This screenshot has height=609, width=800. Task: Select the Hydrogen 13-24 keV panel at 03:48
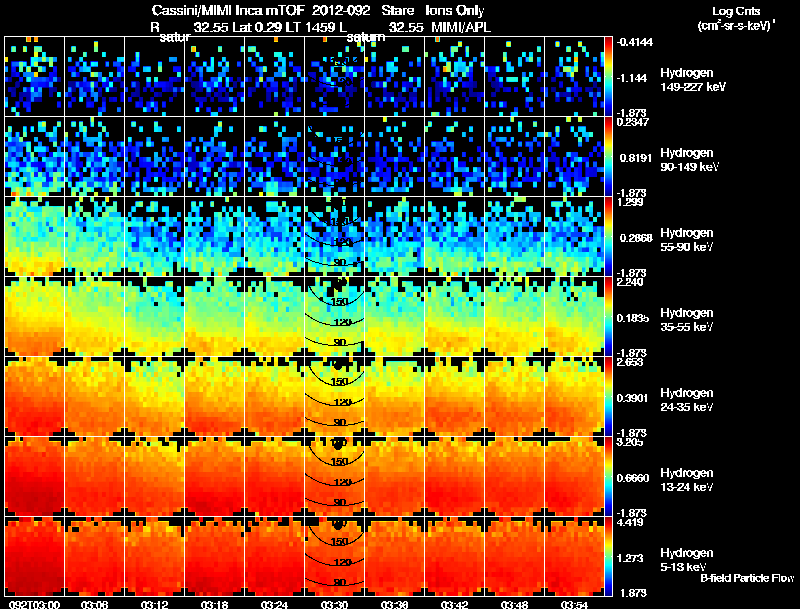click(515, 476)
